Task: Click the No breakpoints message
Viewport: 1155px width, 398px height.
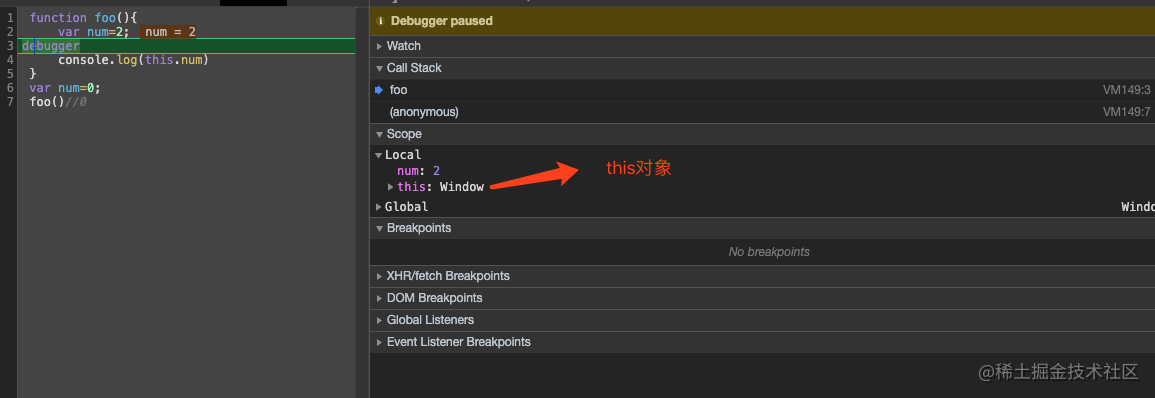Action: coord(769,252)
